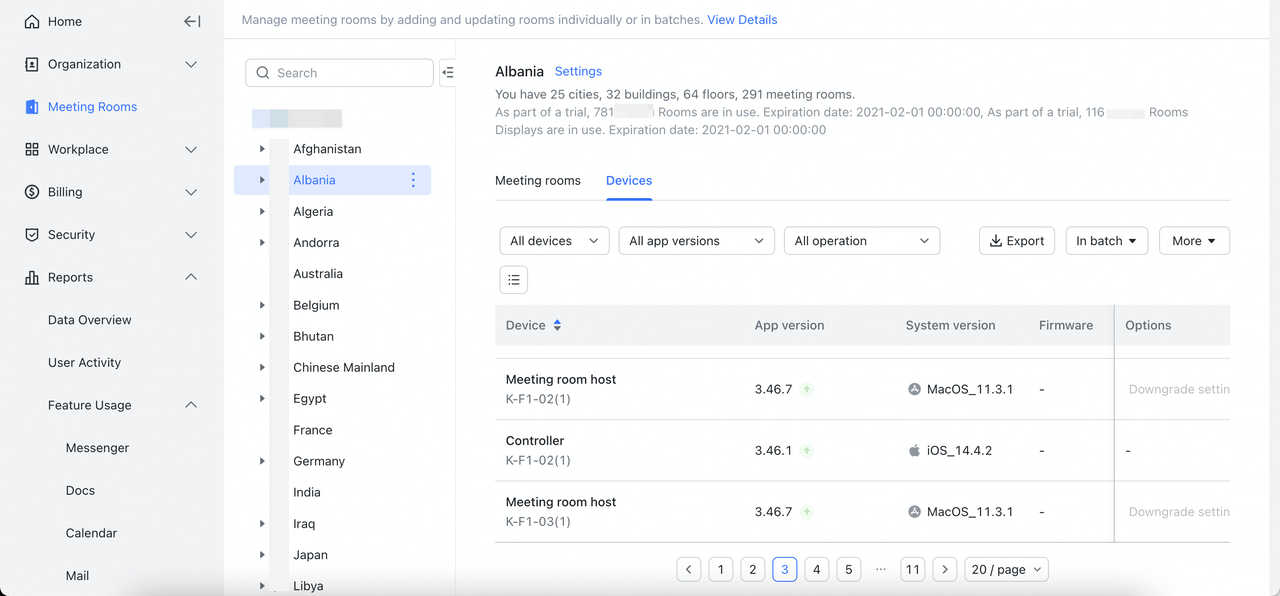Open the All devices filter dropdown
Viewport: 1280px width, 596px height.
[x=554, y=241]
